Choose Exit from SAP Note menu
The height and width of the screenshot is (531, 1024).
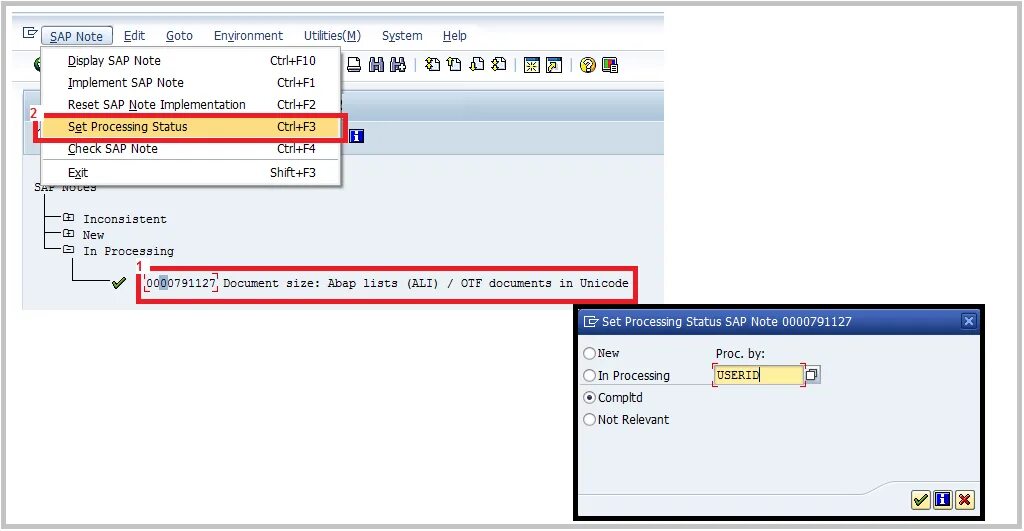(x=191, y=173)
